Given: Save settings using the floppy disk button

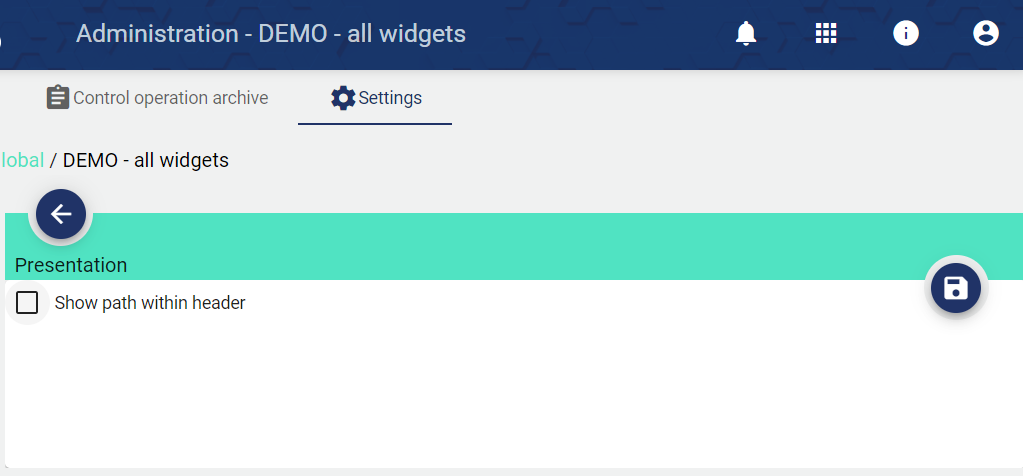Looking at the screenshot, I should pos(956,289).
